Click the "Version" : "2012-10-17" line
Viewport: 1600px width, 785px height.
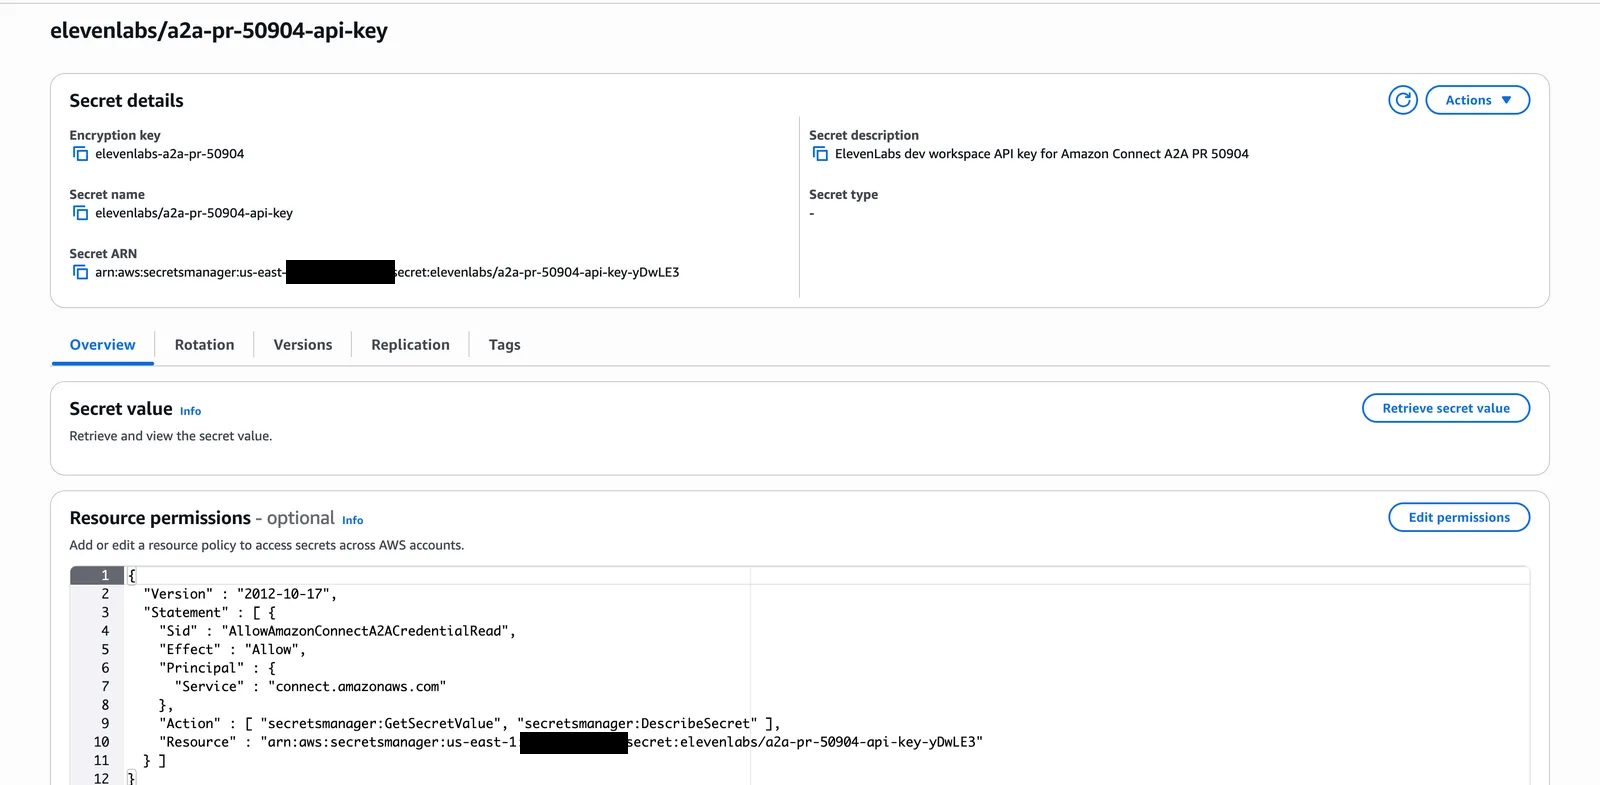240,594
